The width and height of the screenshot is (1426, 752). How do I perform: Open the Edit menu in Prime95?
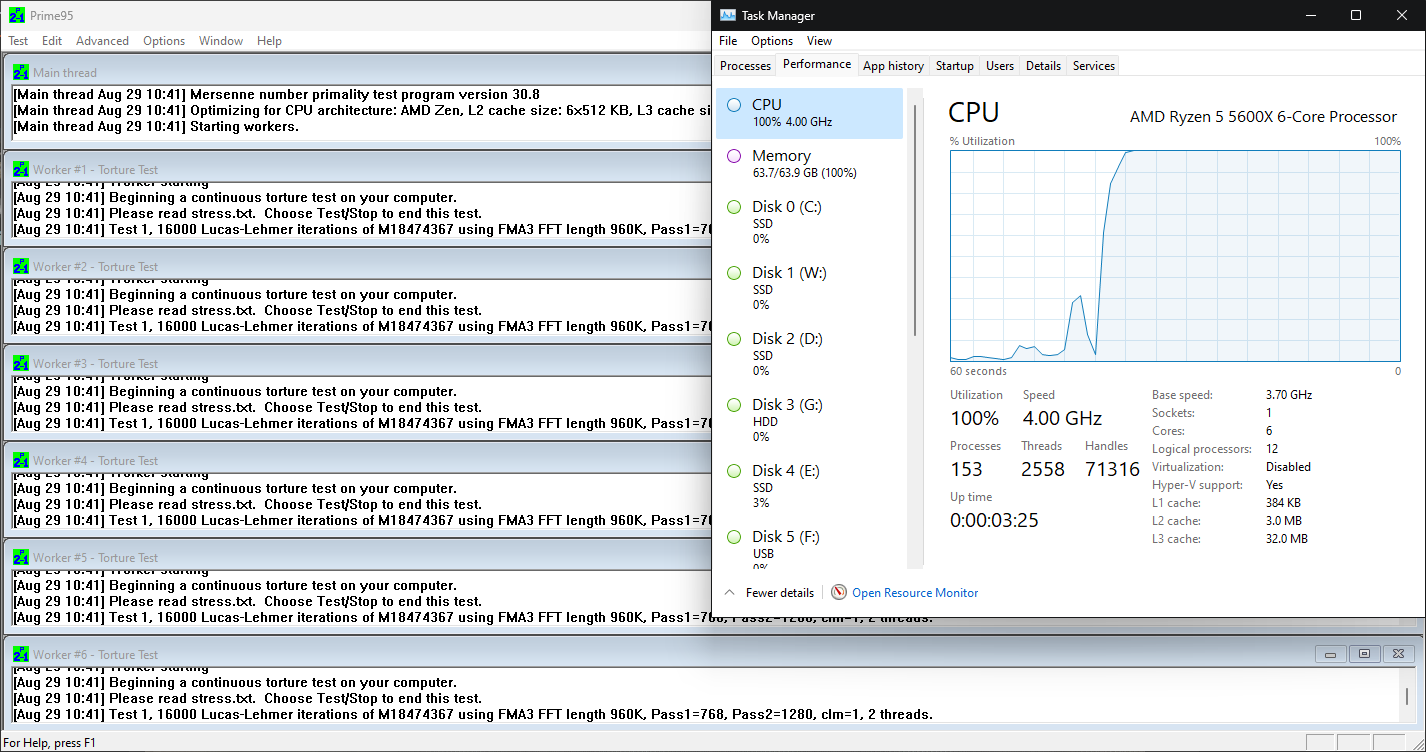(x=52, y=41)
